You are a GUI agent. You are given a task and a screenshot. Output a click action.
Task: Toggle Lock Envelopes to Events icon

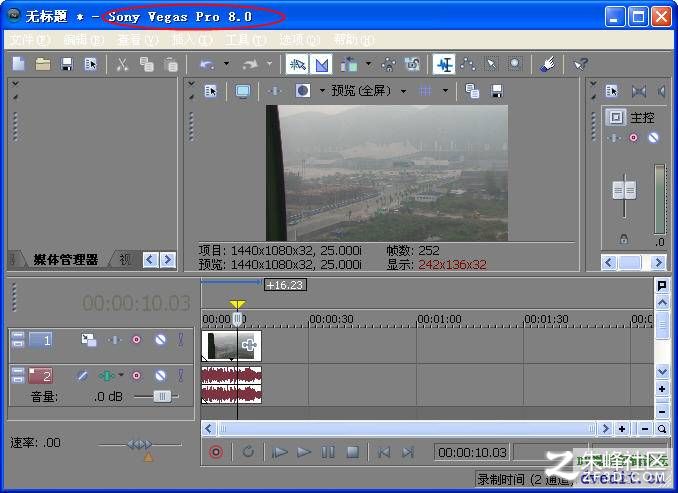point(388,64)
